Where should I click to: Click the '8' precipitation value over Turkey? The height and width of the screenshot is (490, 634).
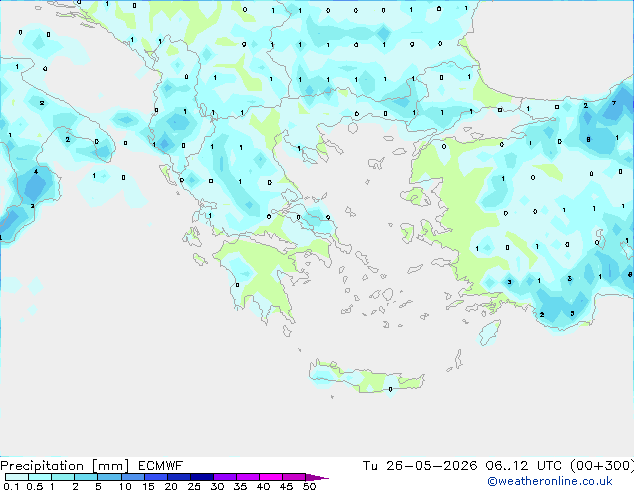[x=588, y=139]
